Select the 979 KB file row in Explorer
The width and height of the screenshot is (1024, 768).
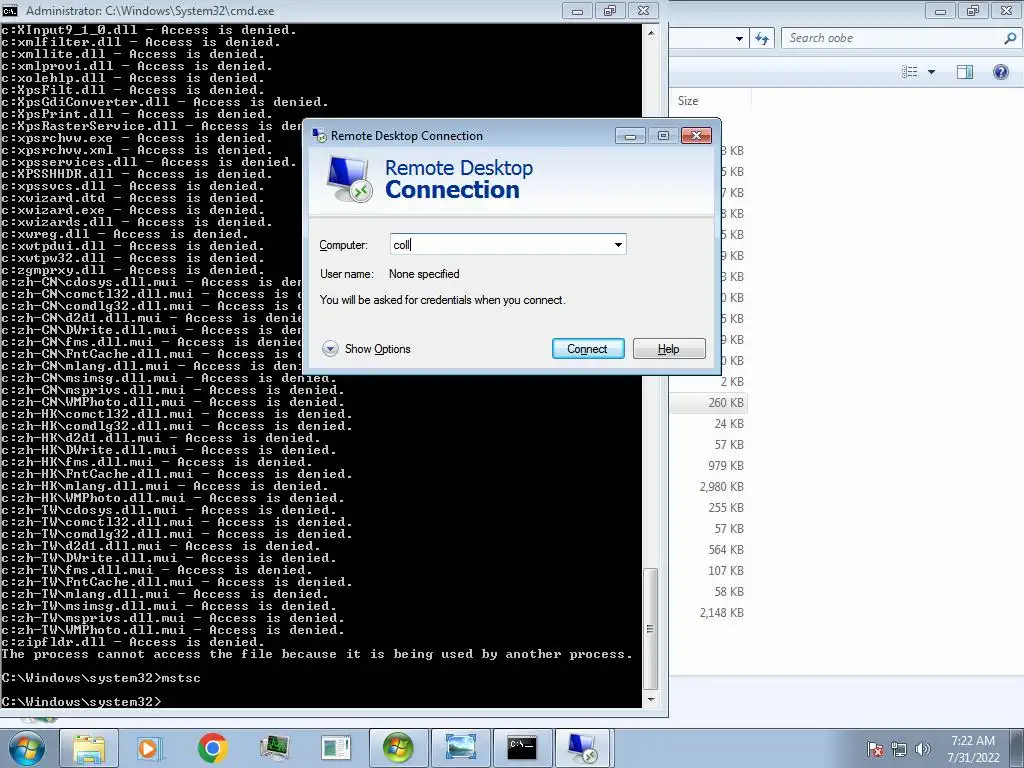[709, 466]
